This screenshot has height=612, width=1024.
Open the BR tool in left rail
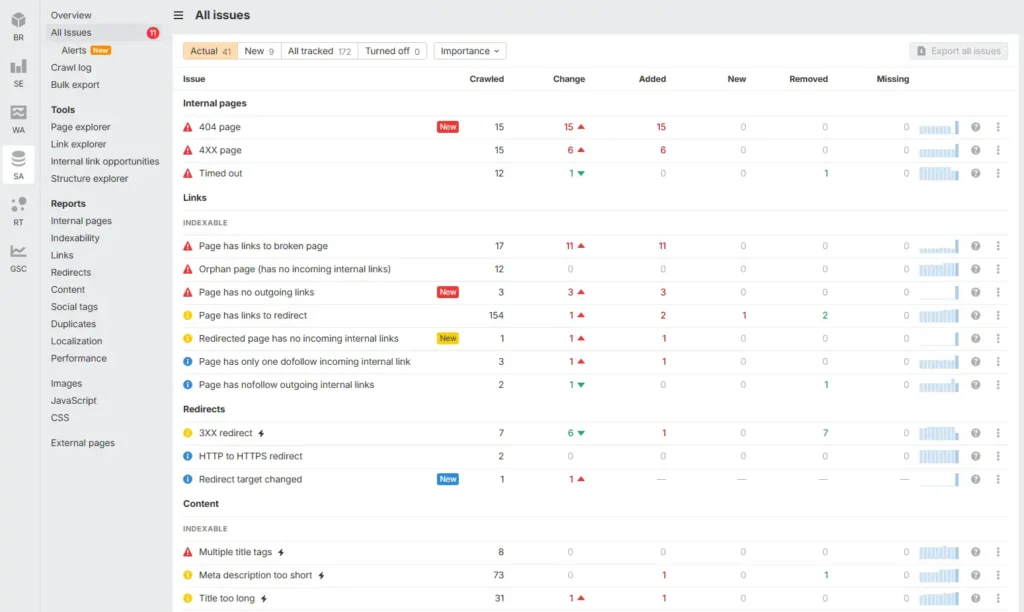point(18,26)
